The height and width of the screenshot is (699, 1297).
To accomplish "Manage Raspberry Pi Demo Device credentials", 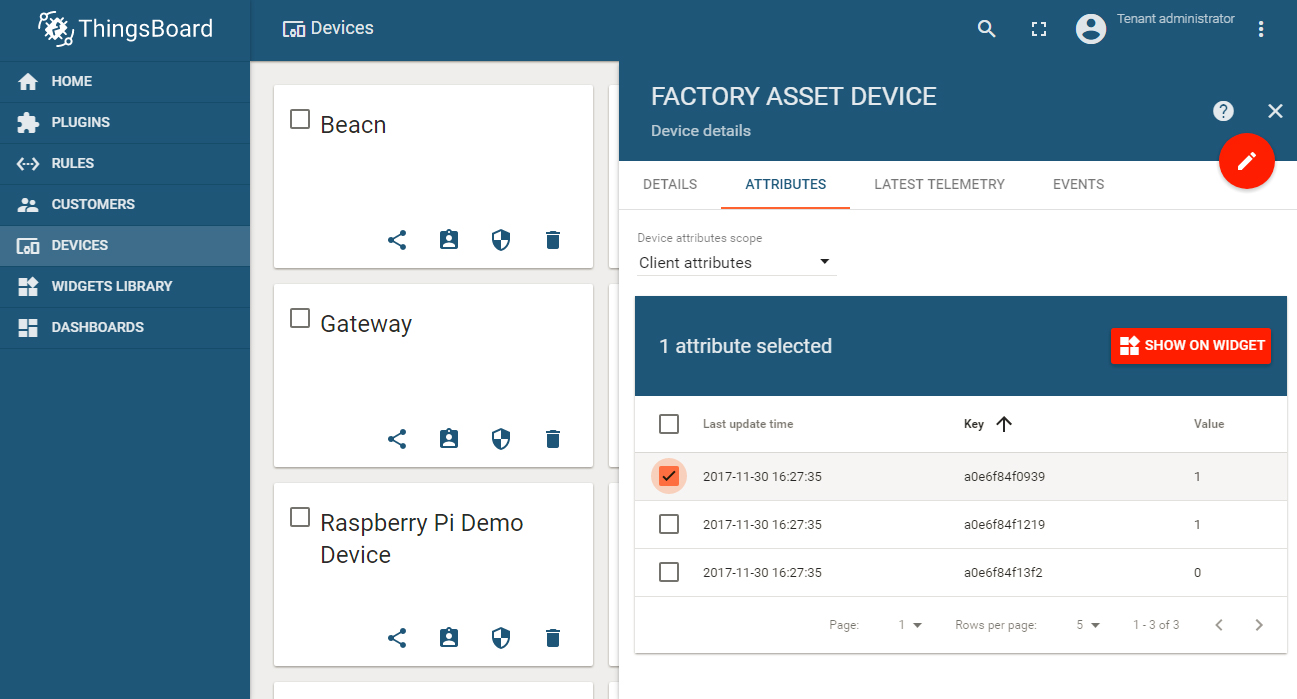I will [501, 638].
